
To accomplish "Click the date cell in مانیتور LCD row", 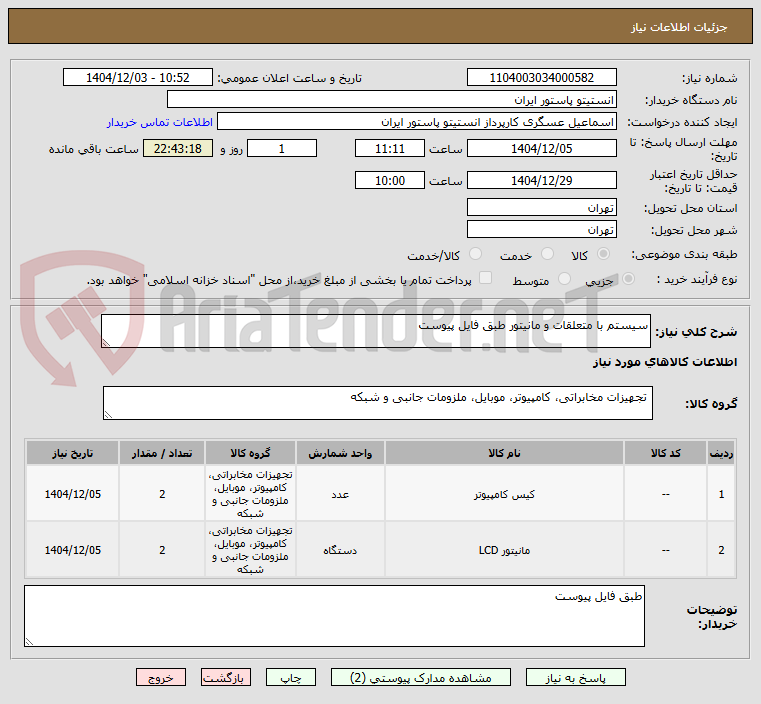I will coord(72,550).
